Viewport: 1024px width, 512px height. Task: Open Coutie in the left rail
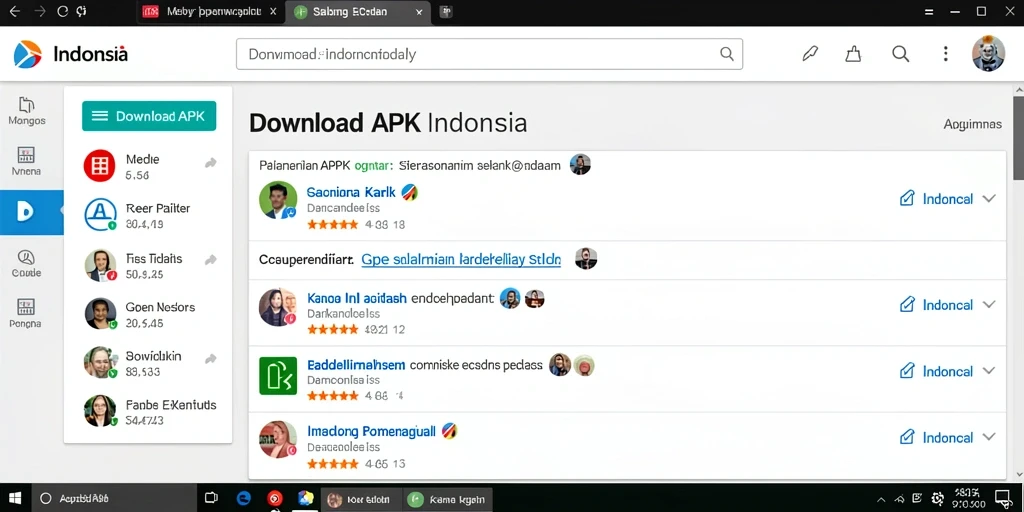[x=27, y=264]
